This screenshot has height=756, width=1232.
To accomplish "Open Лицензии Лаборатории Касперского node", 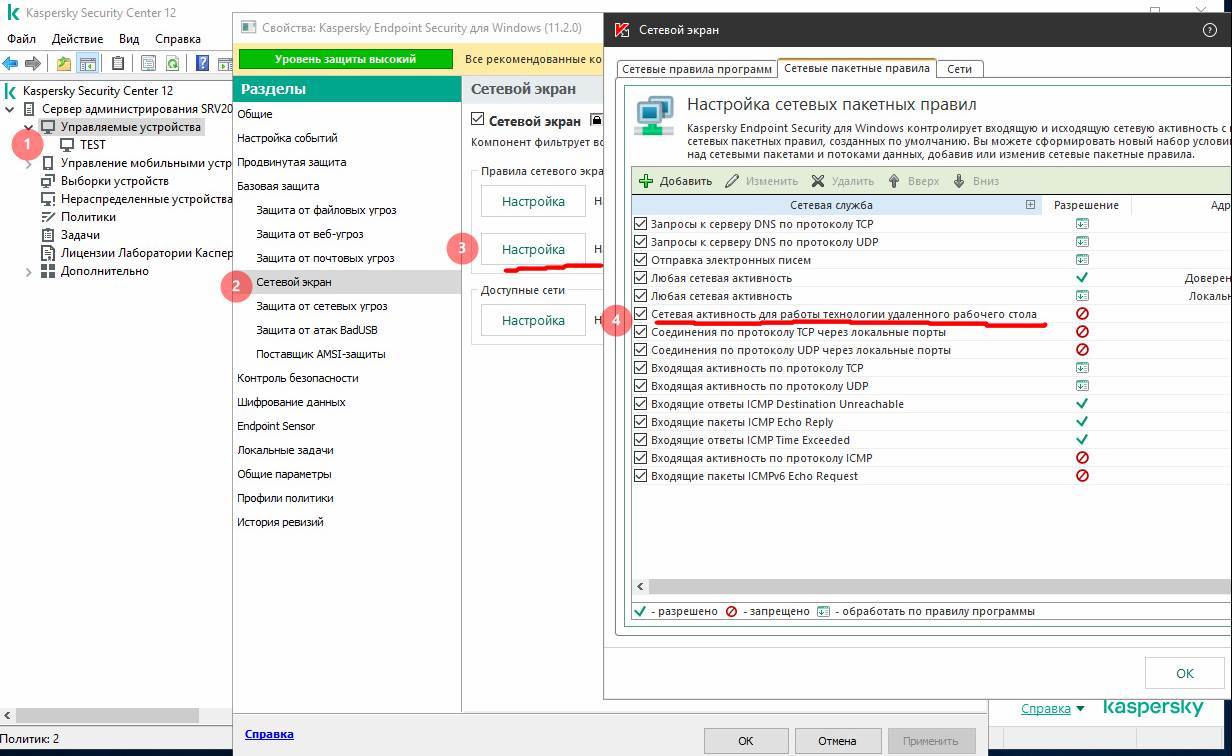I will pyautogui.click(x=146, y=253).
